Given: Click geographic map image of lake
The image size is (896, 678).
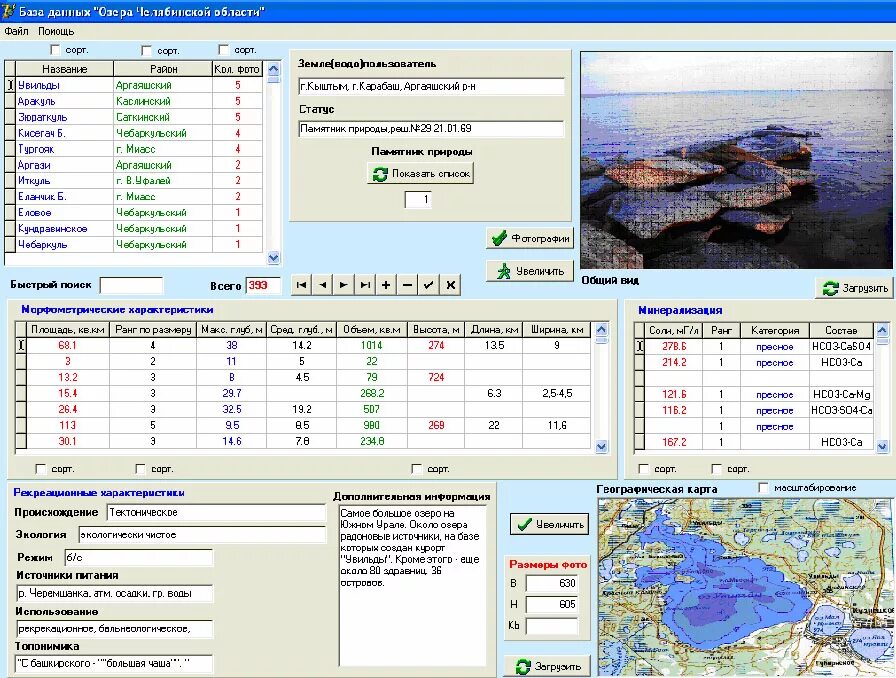Looking at the screenshot, I should pyautogui.click(x=745, y=587).
